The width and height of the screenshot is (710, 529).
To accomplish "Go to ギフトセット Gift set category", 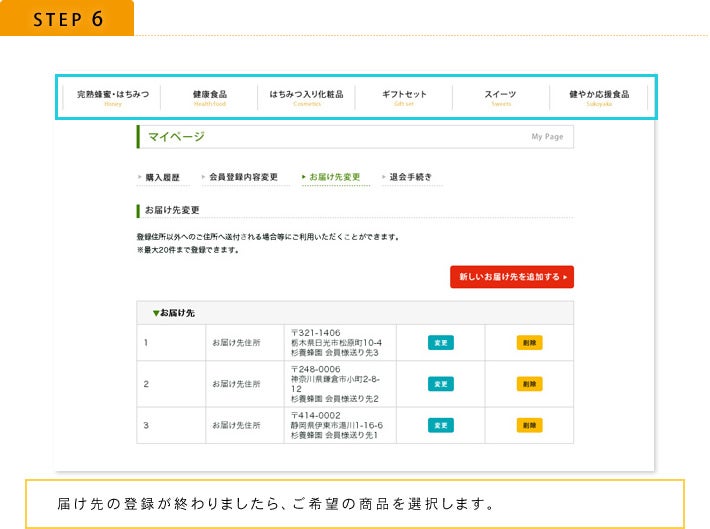I will (x=404, y=97).
